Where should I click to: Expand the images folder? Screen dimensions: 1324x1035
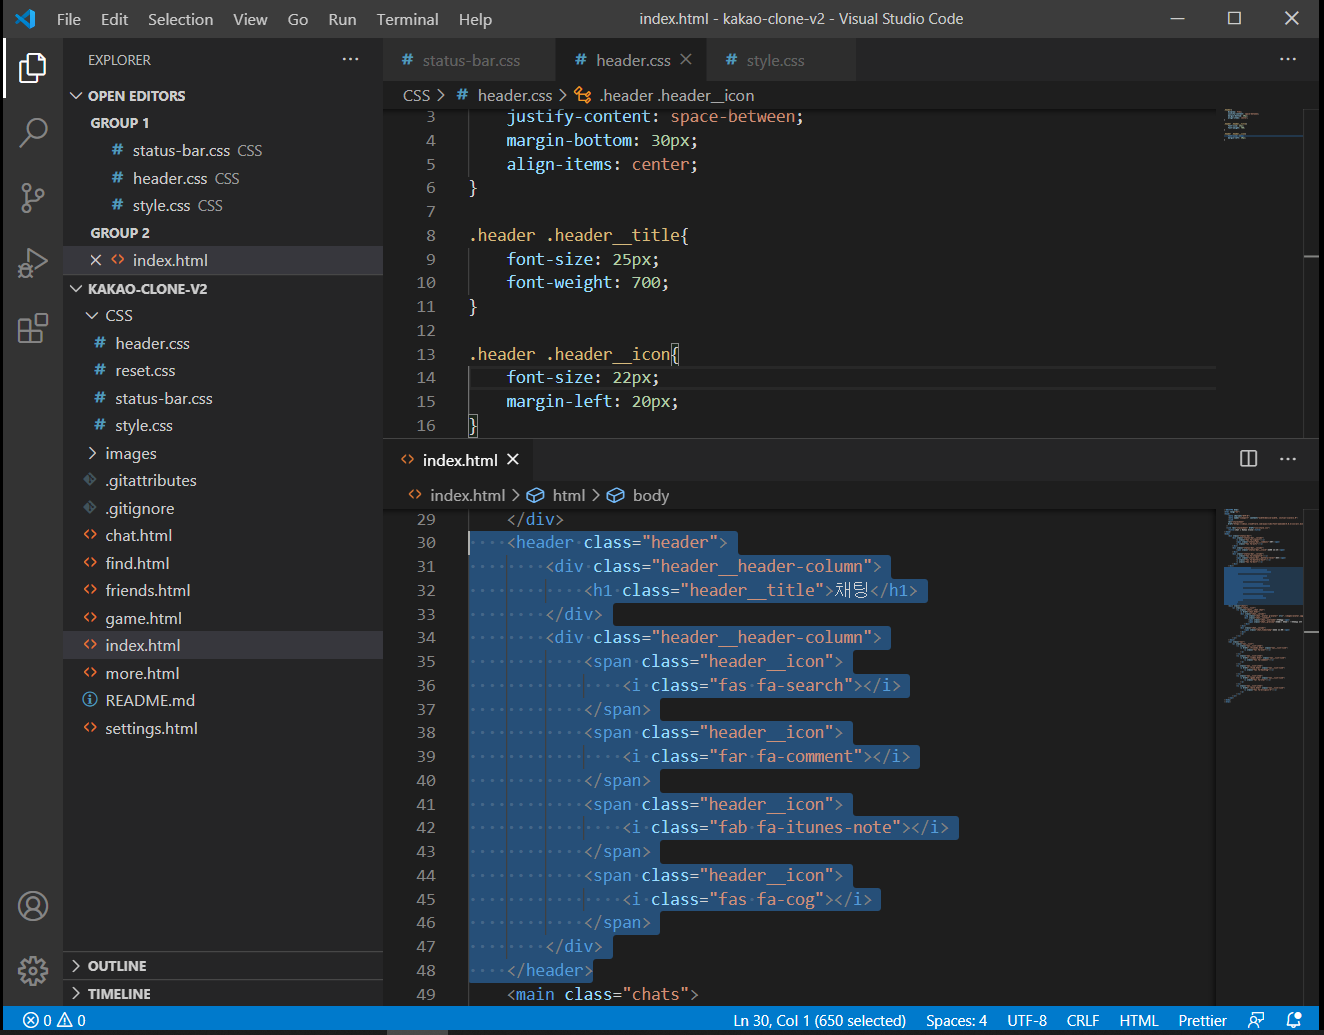92,453
